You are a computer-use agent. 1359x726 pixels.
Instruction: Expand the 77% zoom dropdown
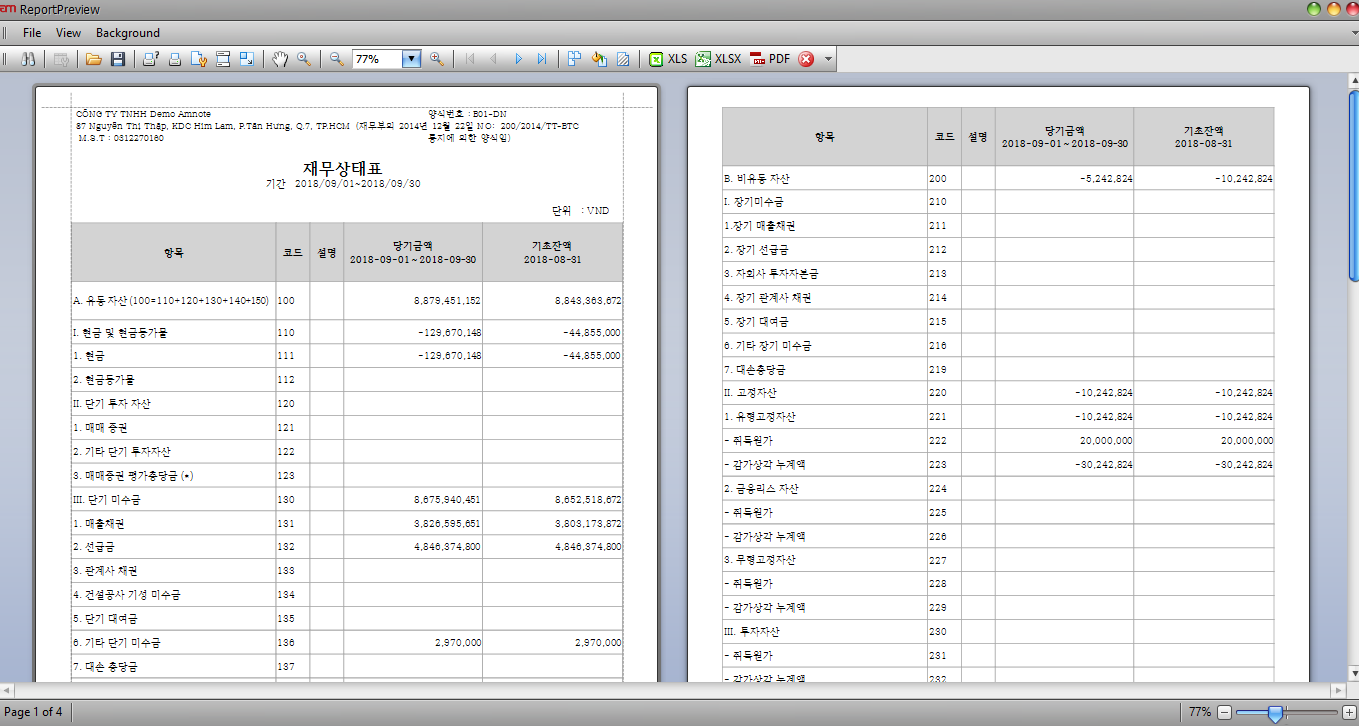pos(411,59)
